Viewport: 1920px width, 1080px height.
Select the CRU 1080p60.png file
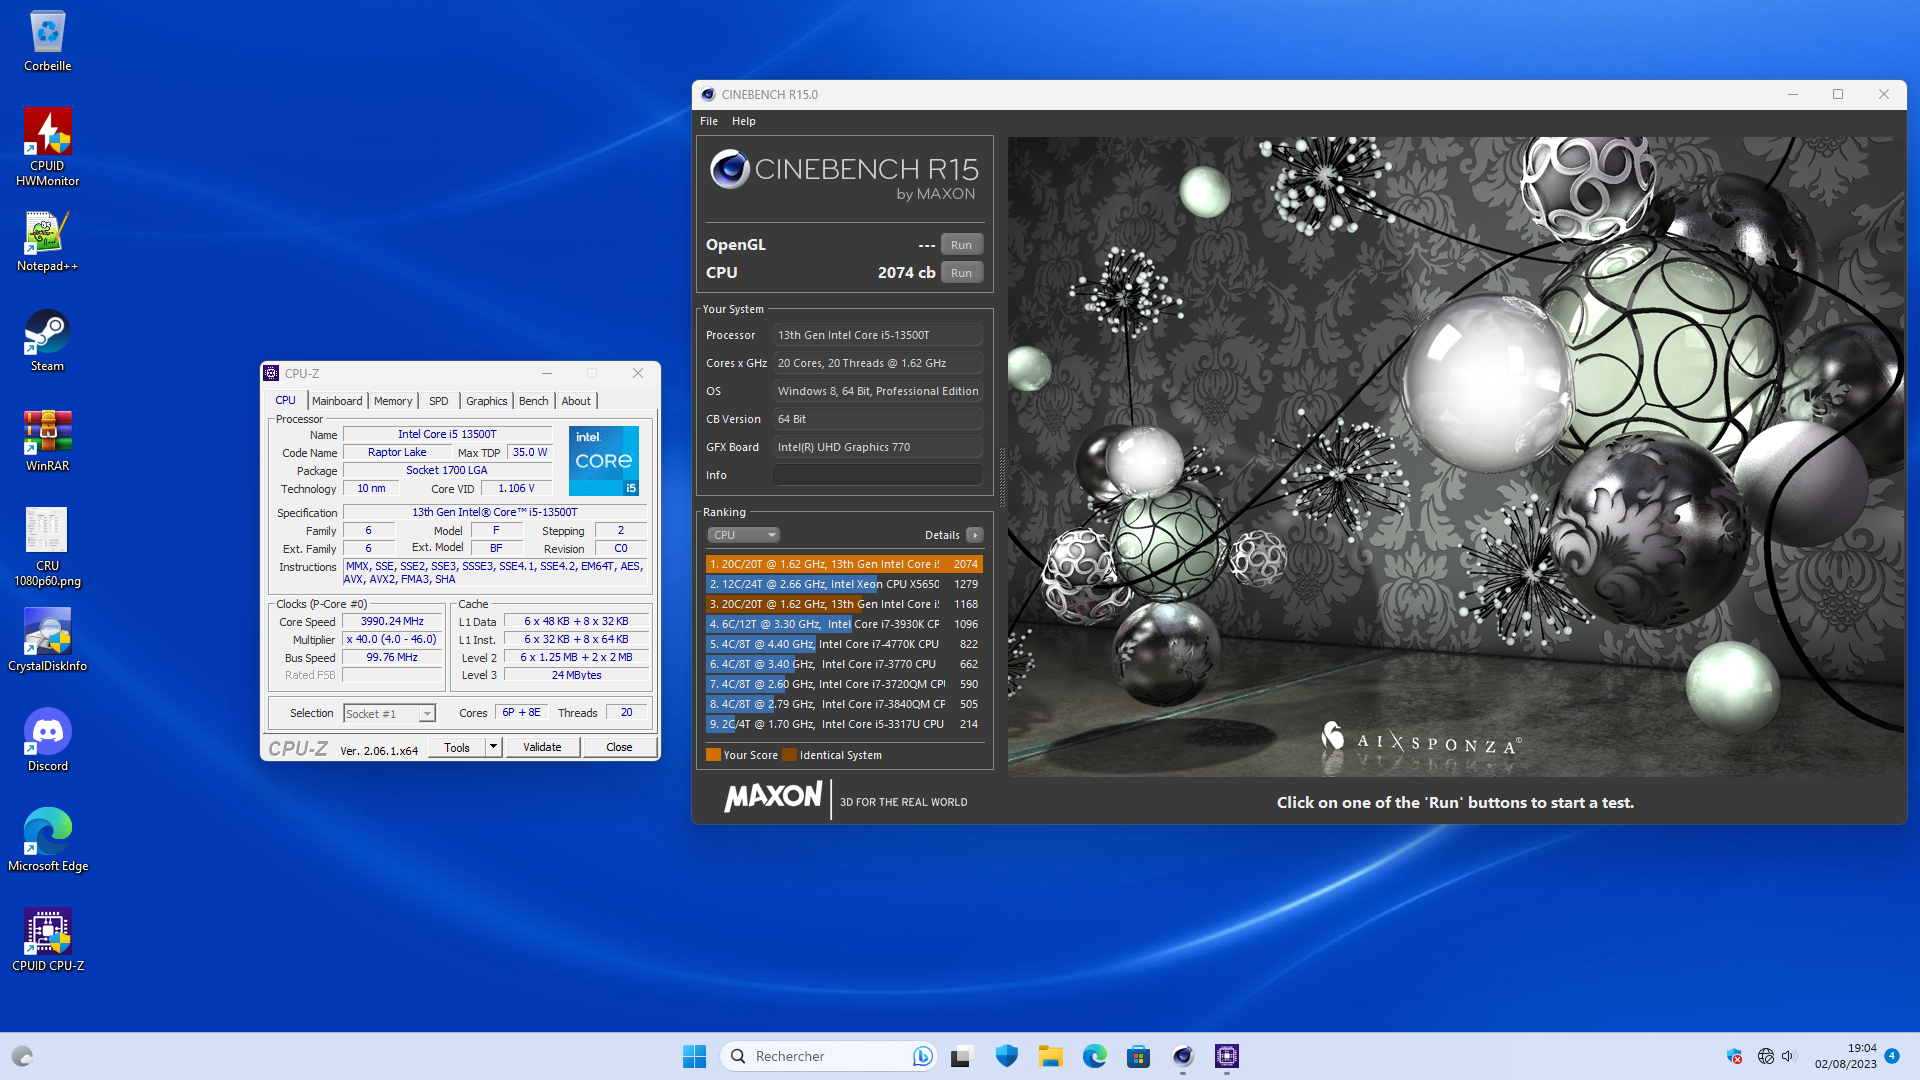pyautogui.click(x=47, y=547)
